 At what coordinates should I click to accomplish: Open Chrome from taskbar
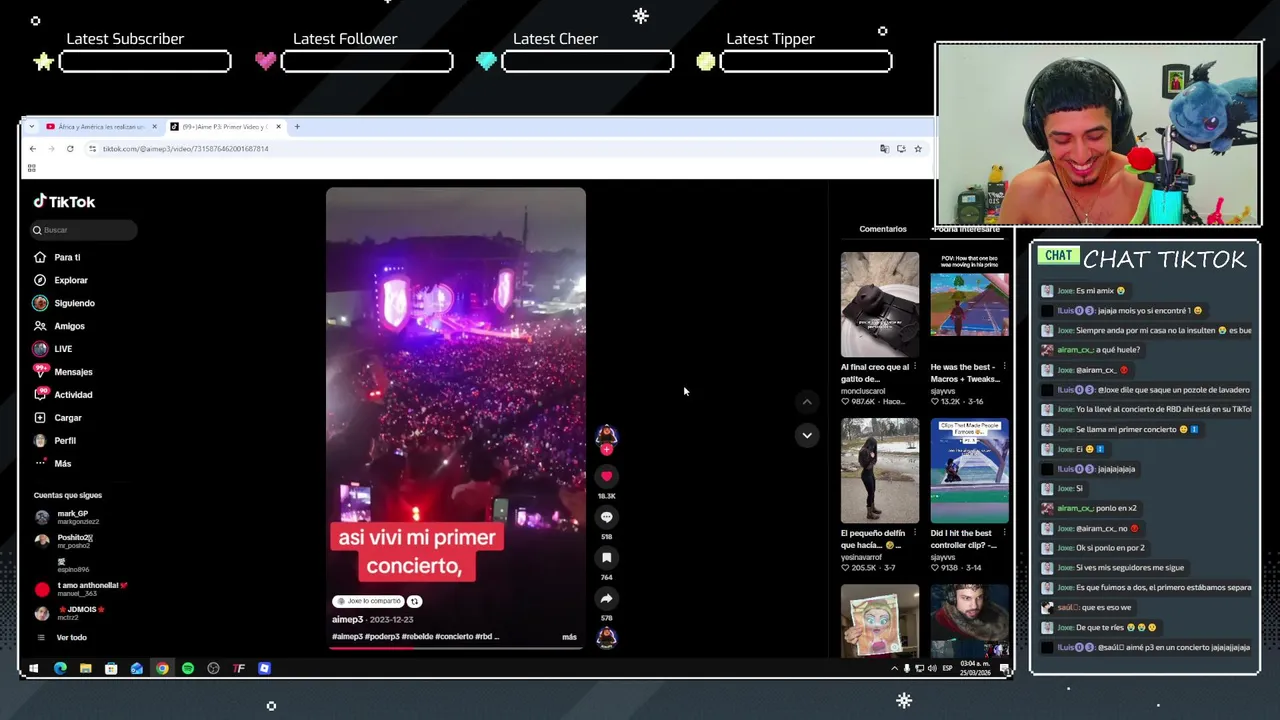point(162,669)
